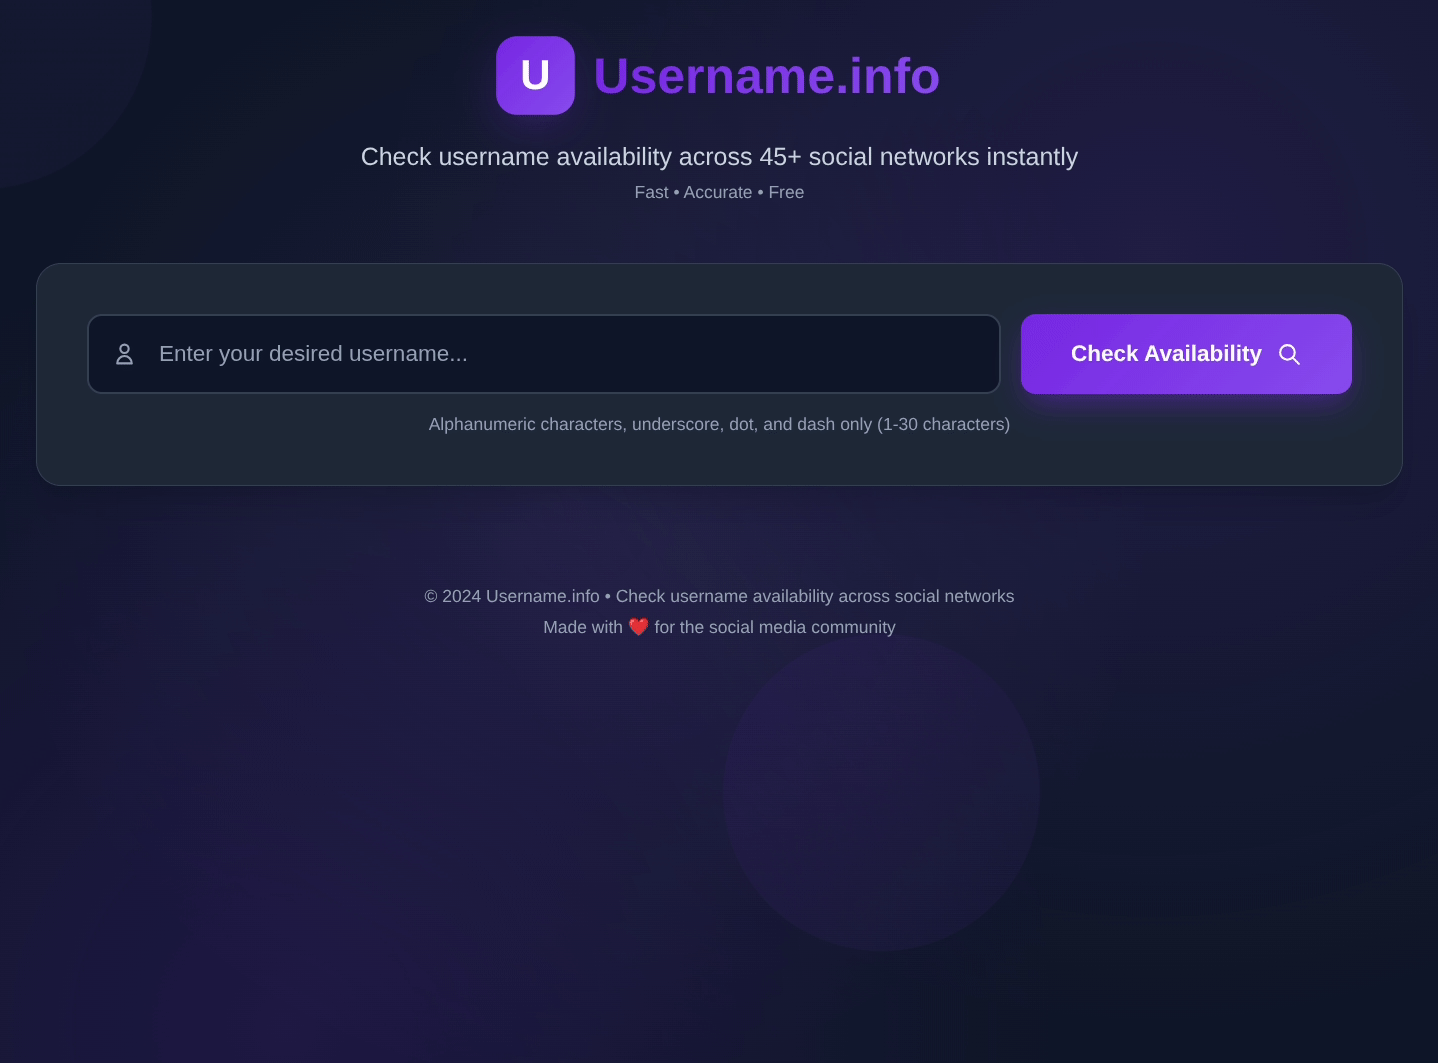1438x1063 pixels.
Task: Click the red heart icon in footer
Action: [638, 627]
